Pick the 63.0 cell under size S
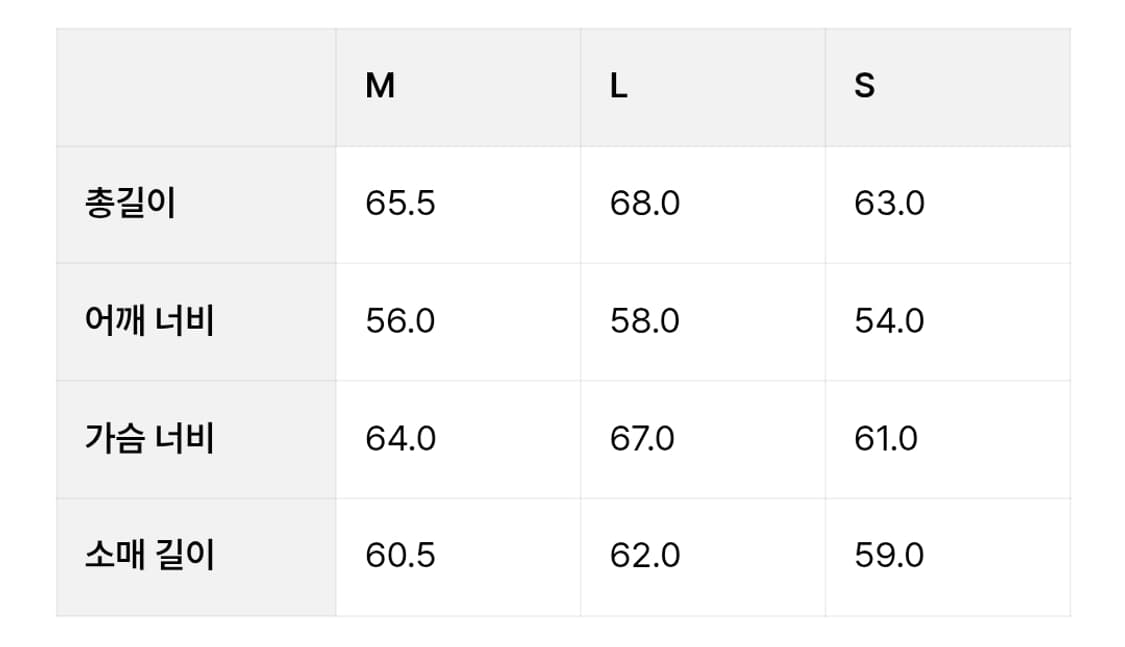The width and height of the screenshot is (1125, 647). coord(889,204)
